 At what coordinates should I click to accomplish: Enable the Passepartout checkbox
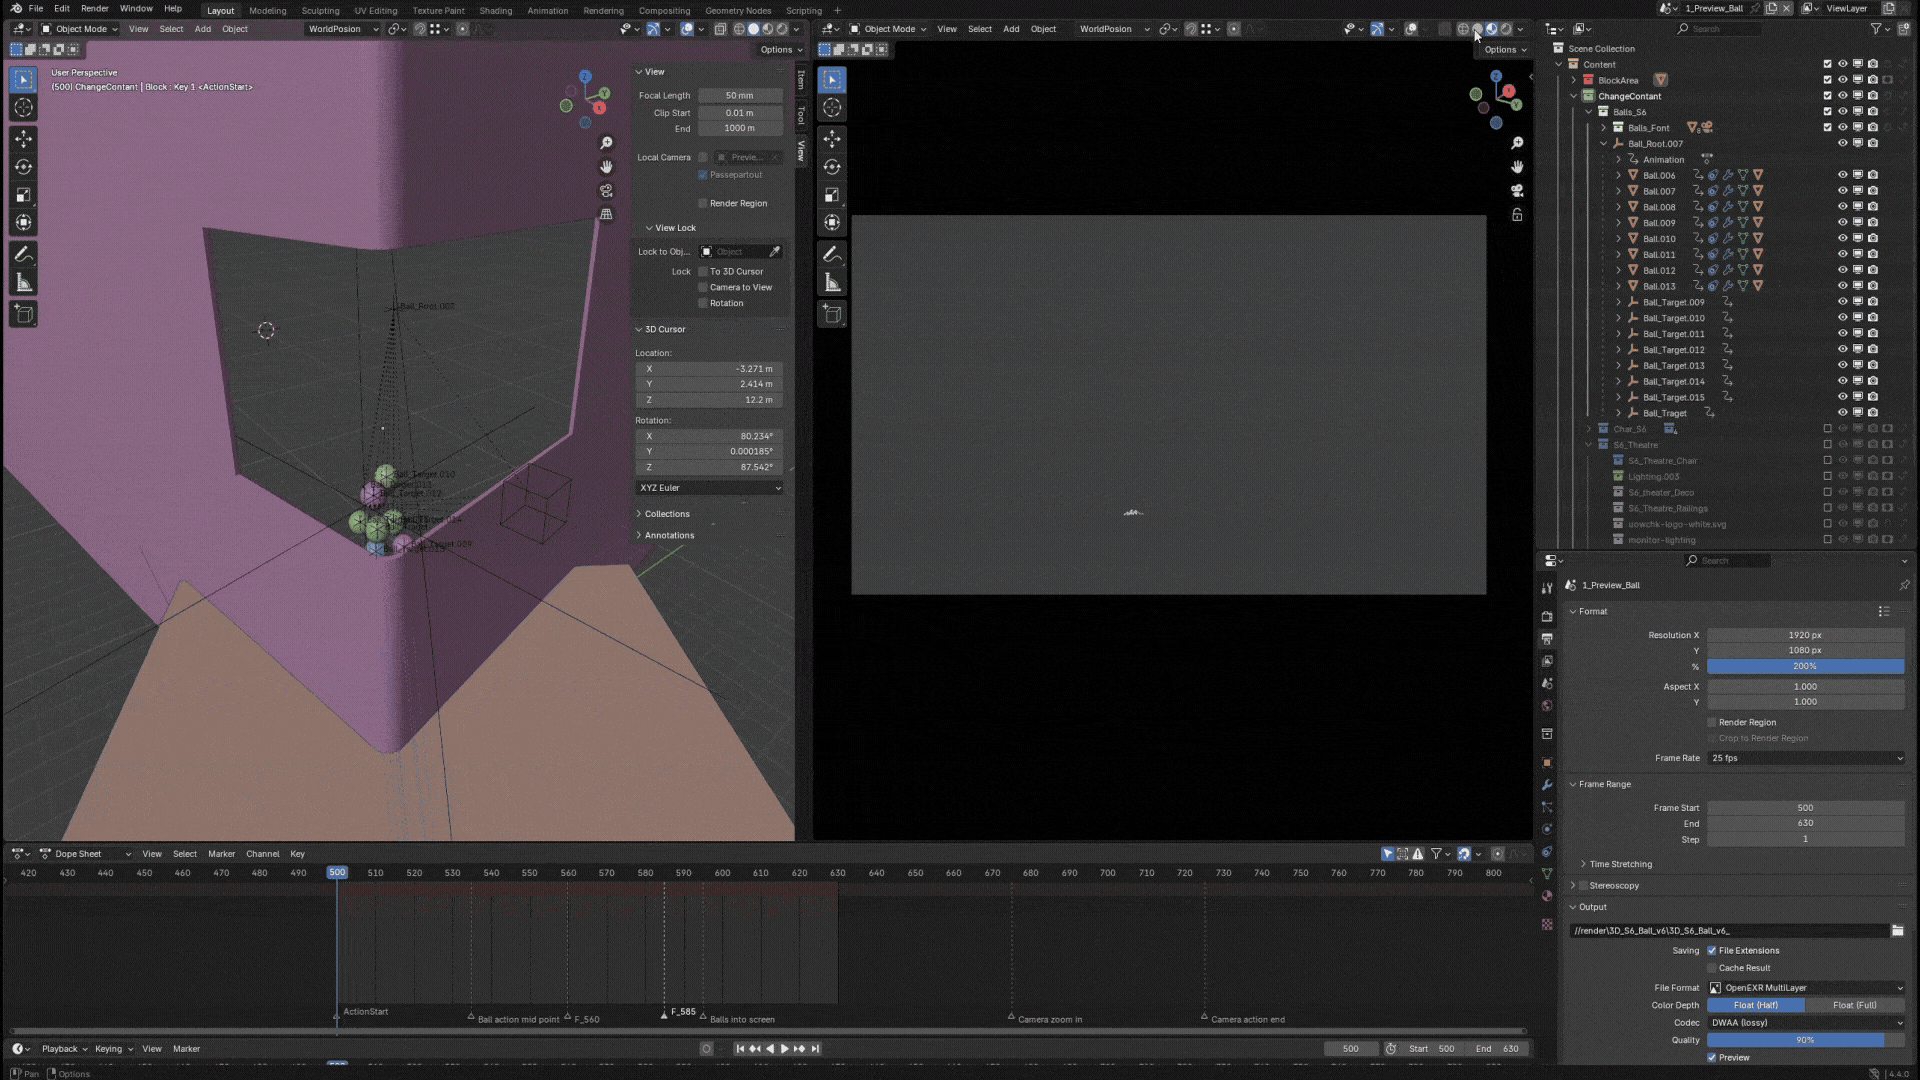tap(703, 175)
